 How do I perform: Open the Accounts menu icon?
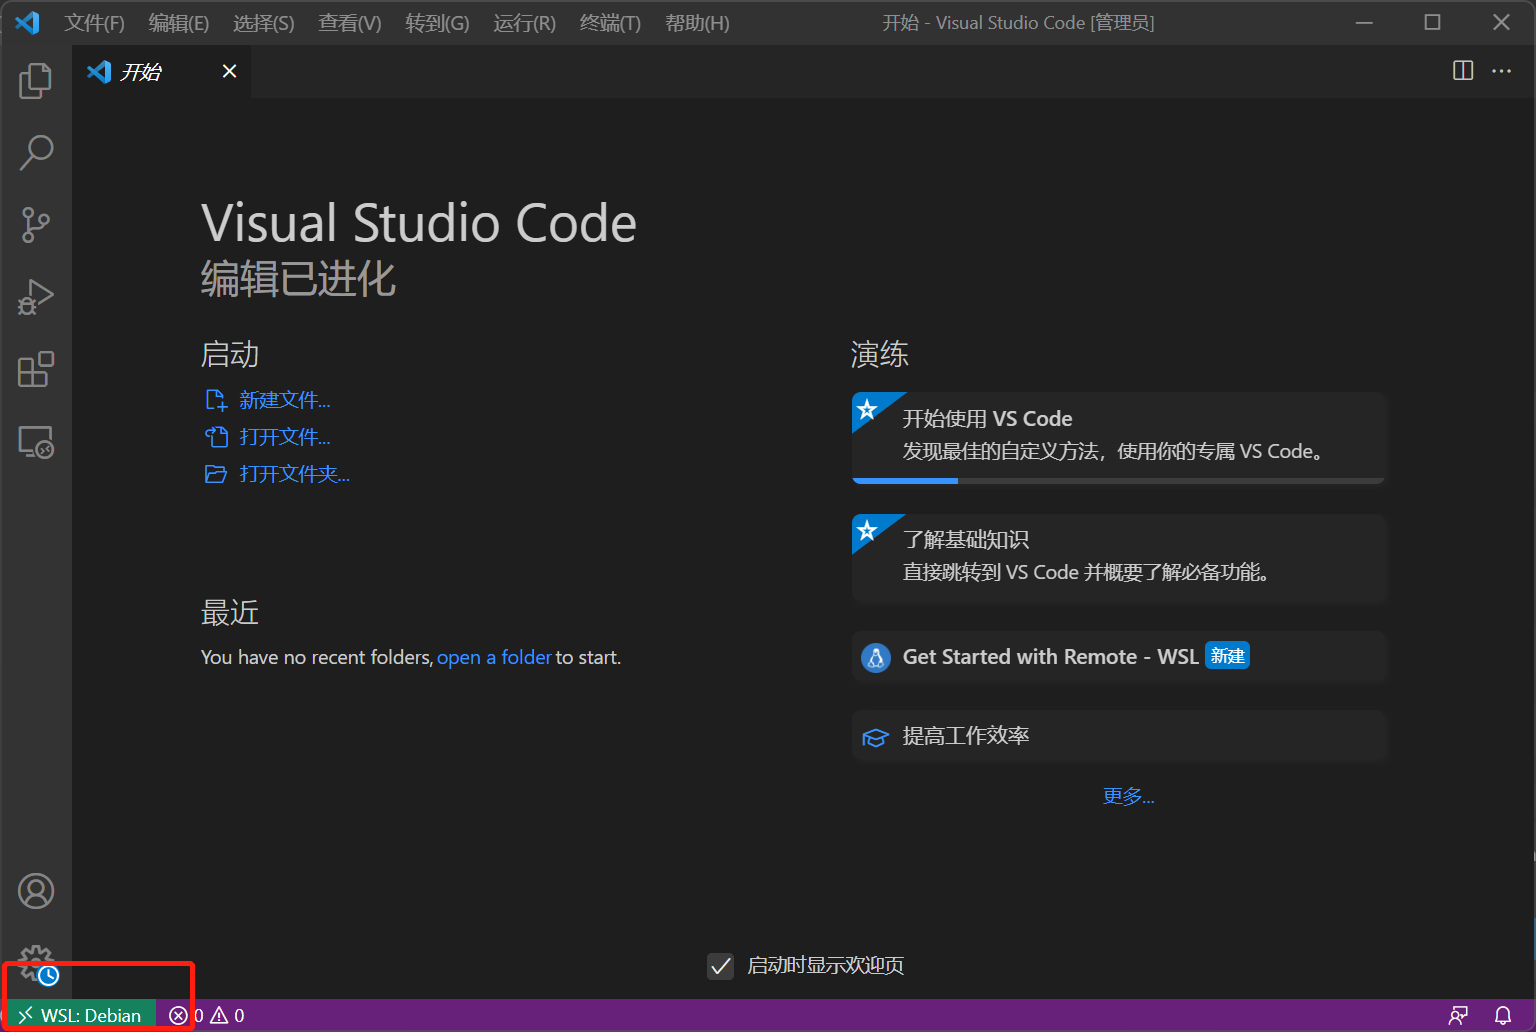click(x=36, y=891)
